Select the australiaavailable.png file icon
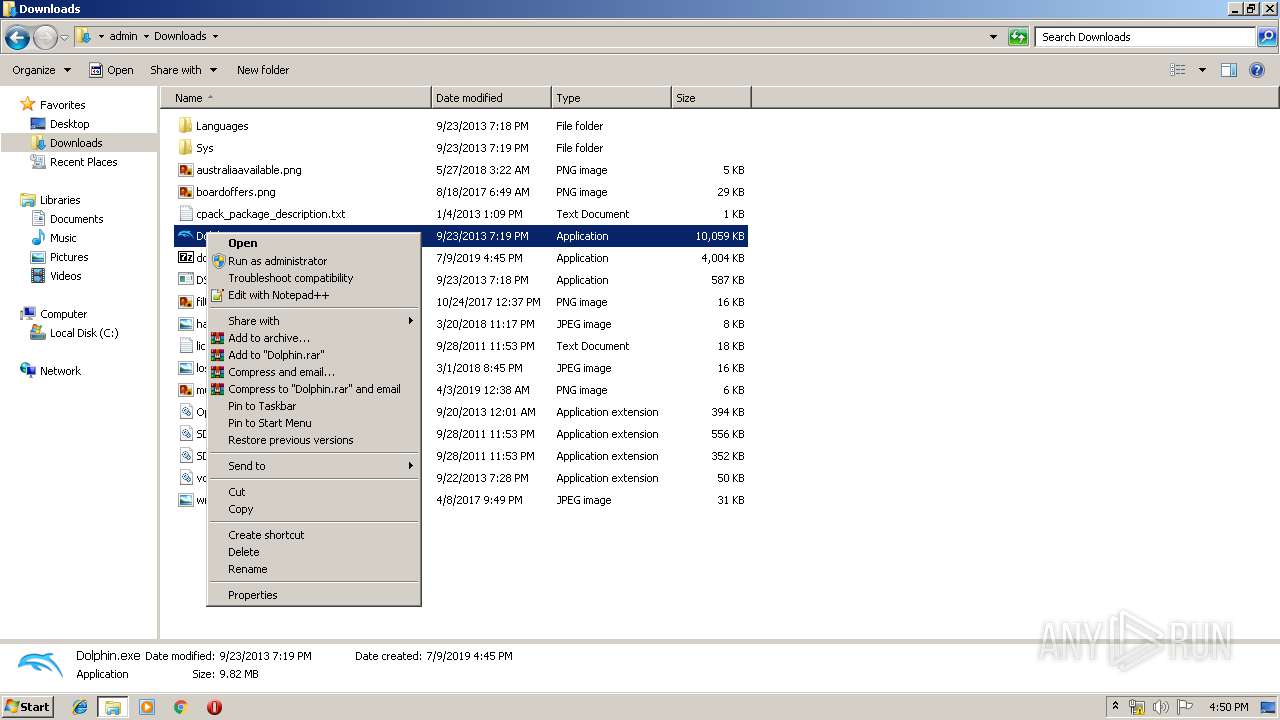This screenshot has width=1280, height=720. [x=185, y=170]
